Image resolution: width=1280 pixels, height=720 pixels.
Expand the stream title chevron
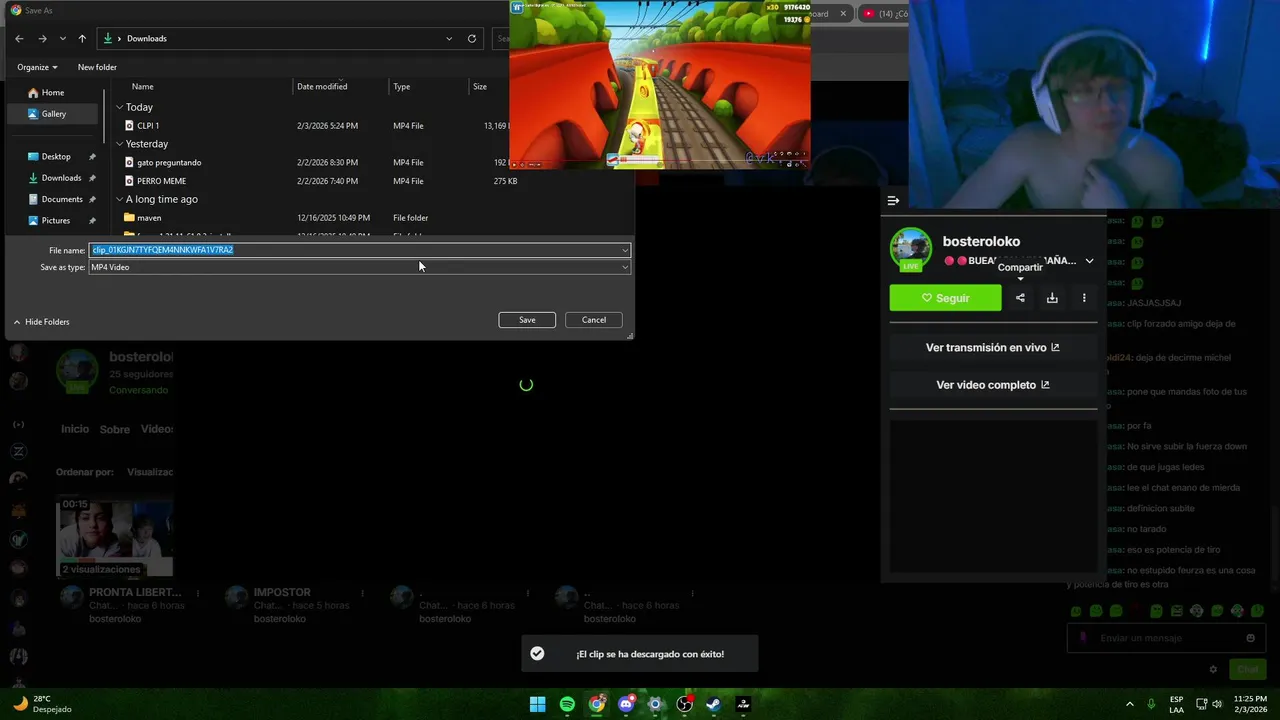tap(1089, 261)
